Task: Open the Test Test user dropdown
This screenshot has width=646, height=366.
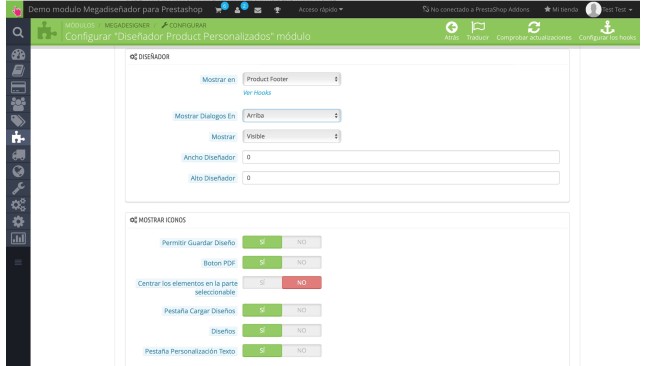Action: [618, 9]
